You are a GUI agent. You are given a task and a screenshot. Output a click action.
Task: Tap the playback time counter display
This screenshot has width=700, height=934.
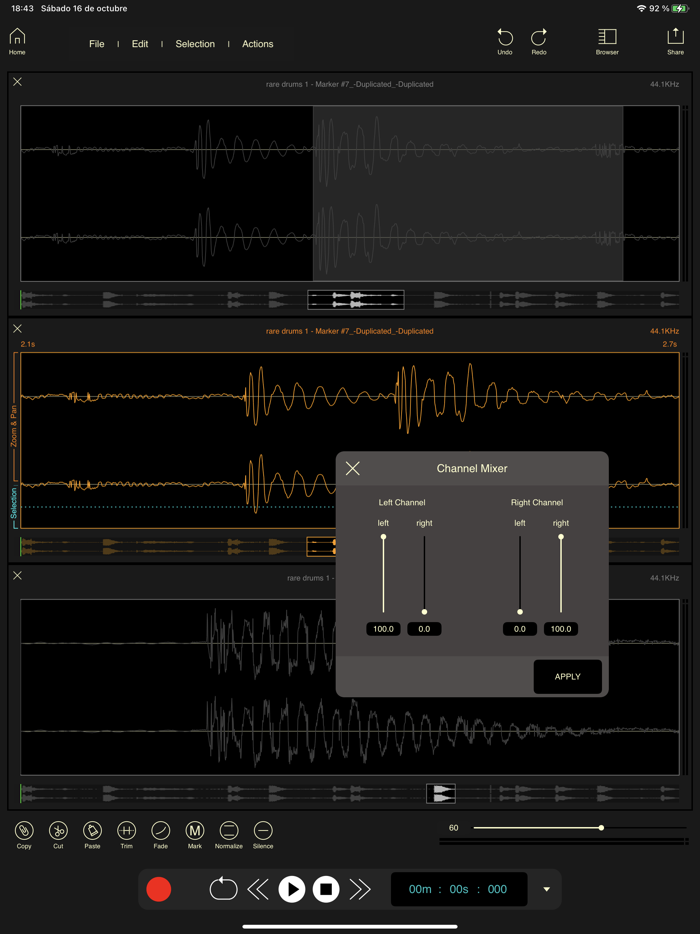pos(459,889)
